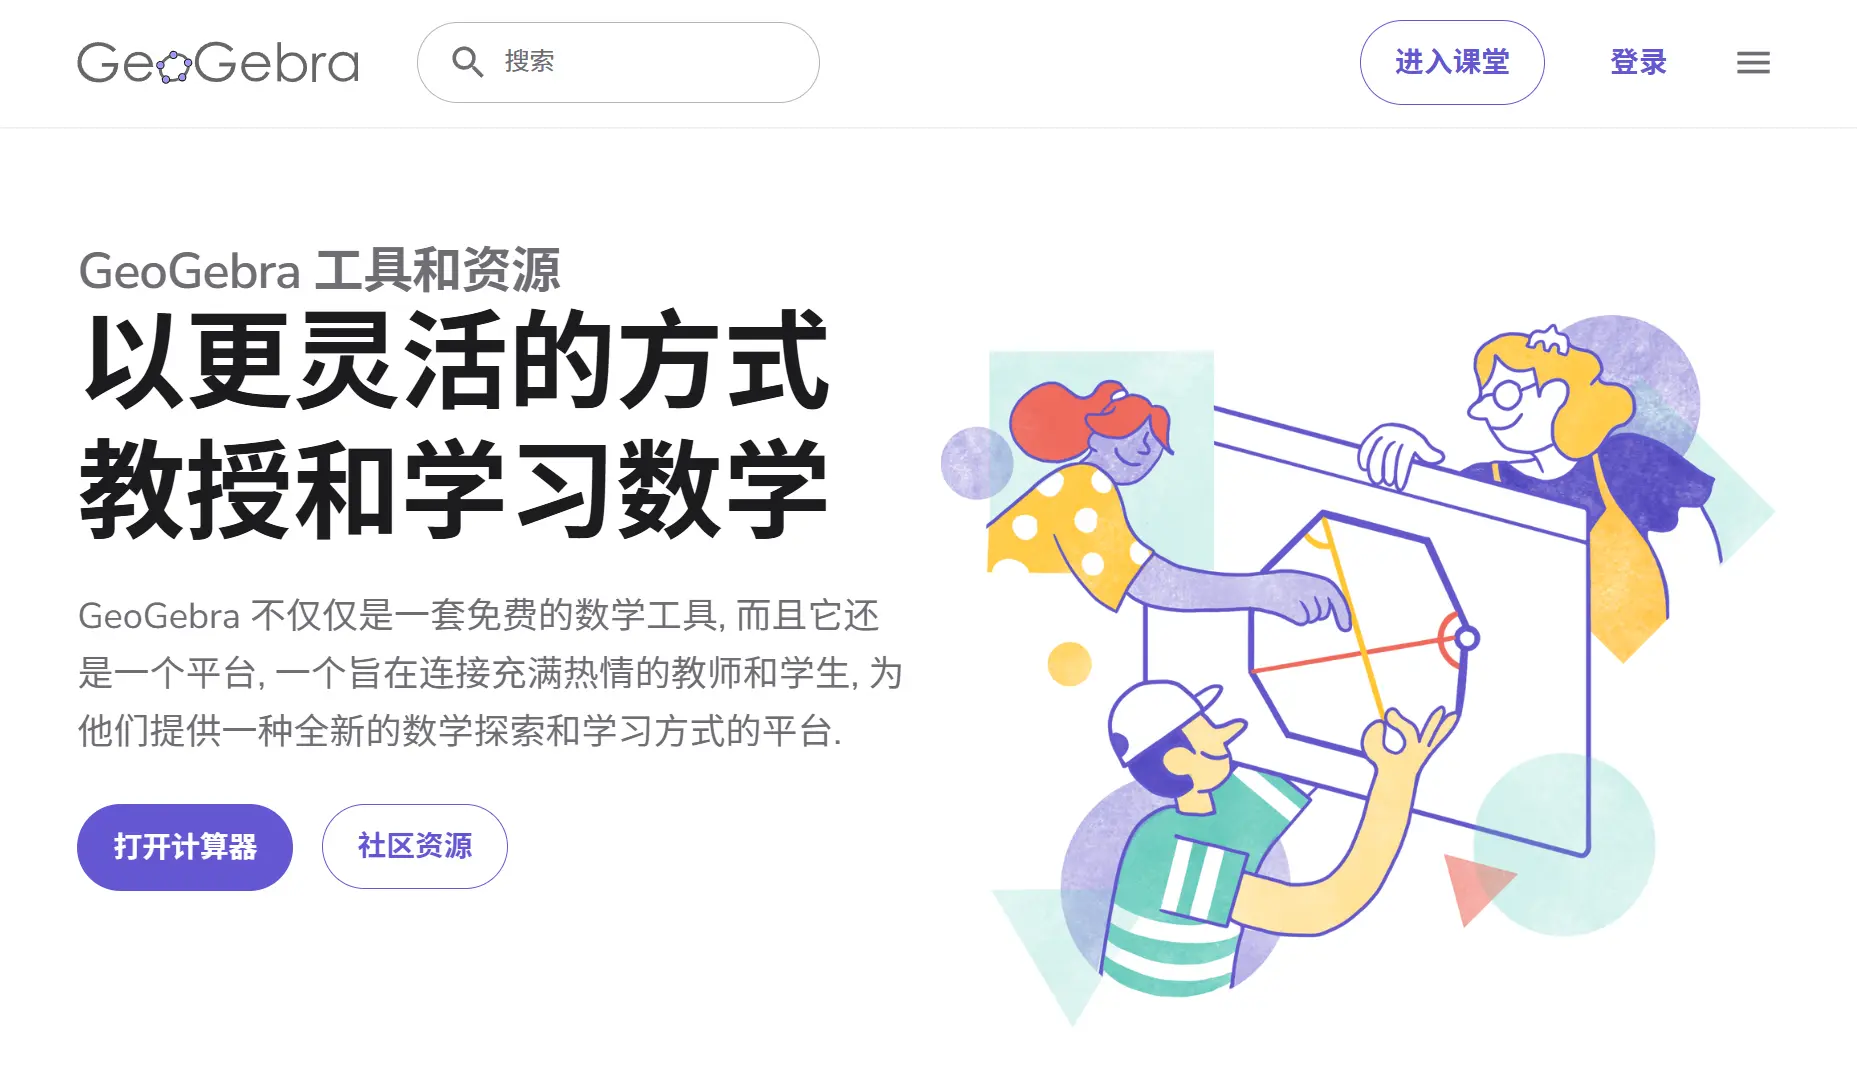Image resolution: width=1857 pixels, height=1089 pixels.
Task: Click the heading 以更灵活的方式
Action: [x=455, y=361]
